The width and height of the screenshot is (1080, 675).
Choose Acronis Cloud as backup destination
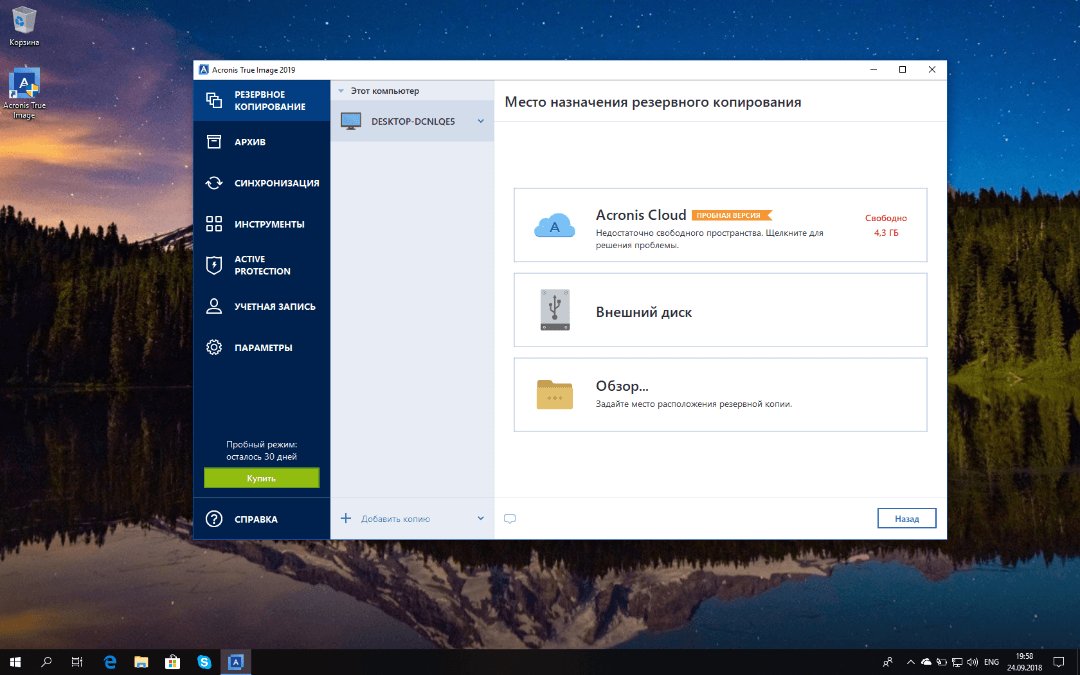[x=720, y=225]
